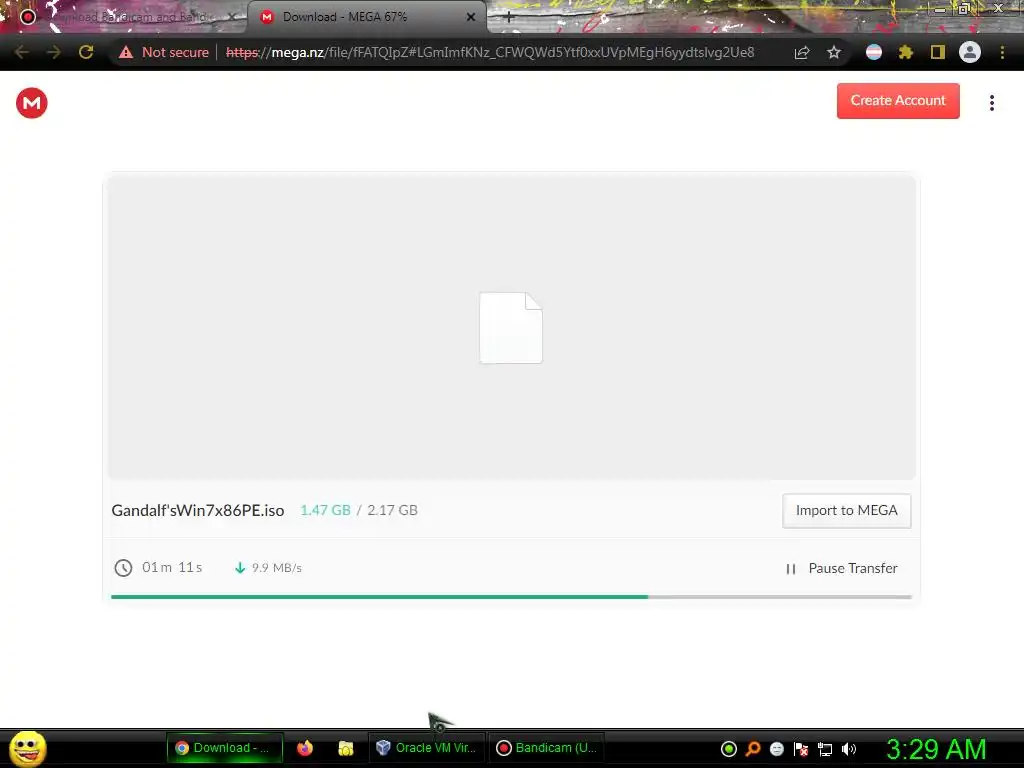Share this page icon in address bar
Screen dimensions: 1024x768
tap(802, 52)
